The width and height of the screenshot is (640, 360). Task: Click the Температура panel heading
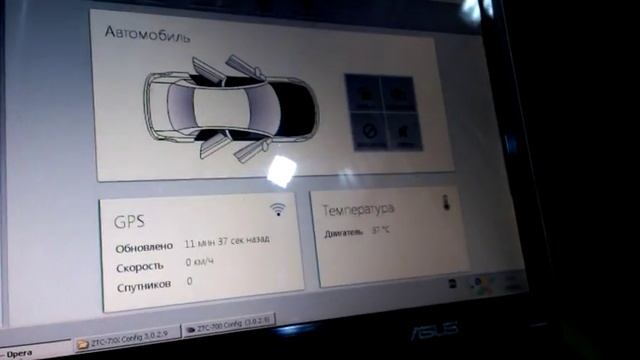(x=358, y=210)
